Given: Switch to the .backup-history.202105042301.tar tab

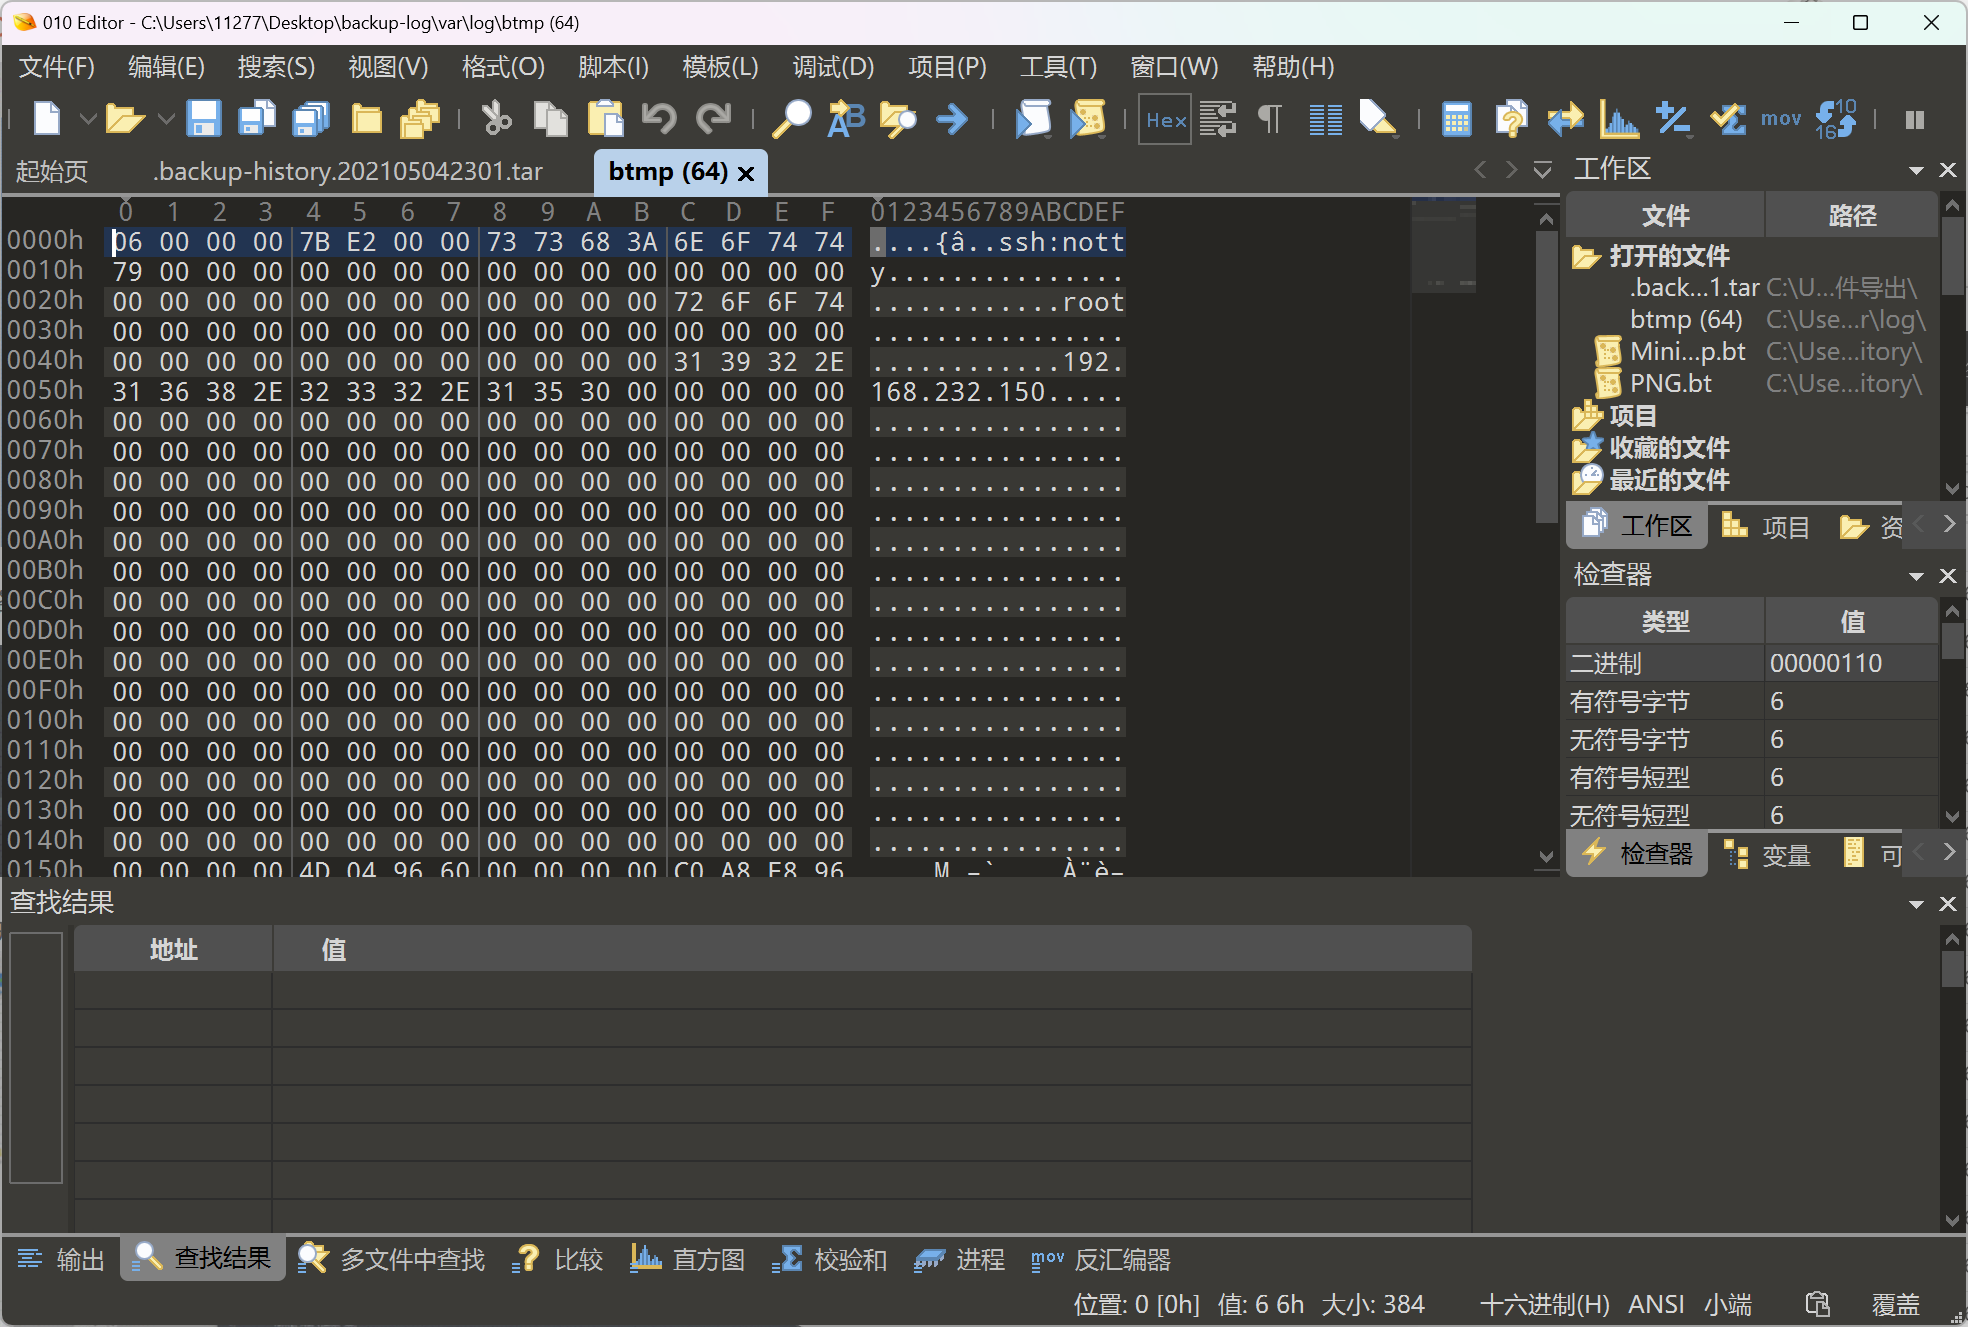Looking at the screenshot, I should 348,171.
